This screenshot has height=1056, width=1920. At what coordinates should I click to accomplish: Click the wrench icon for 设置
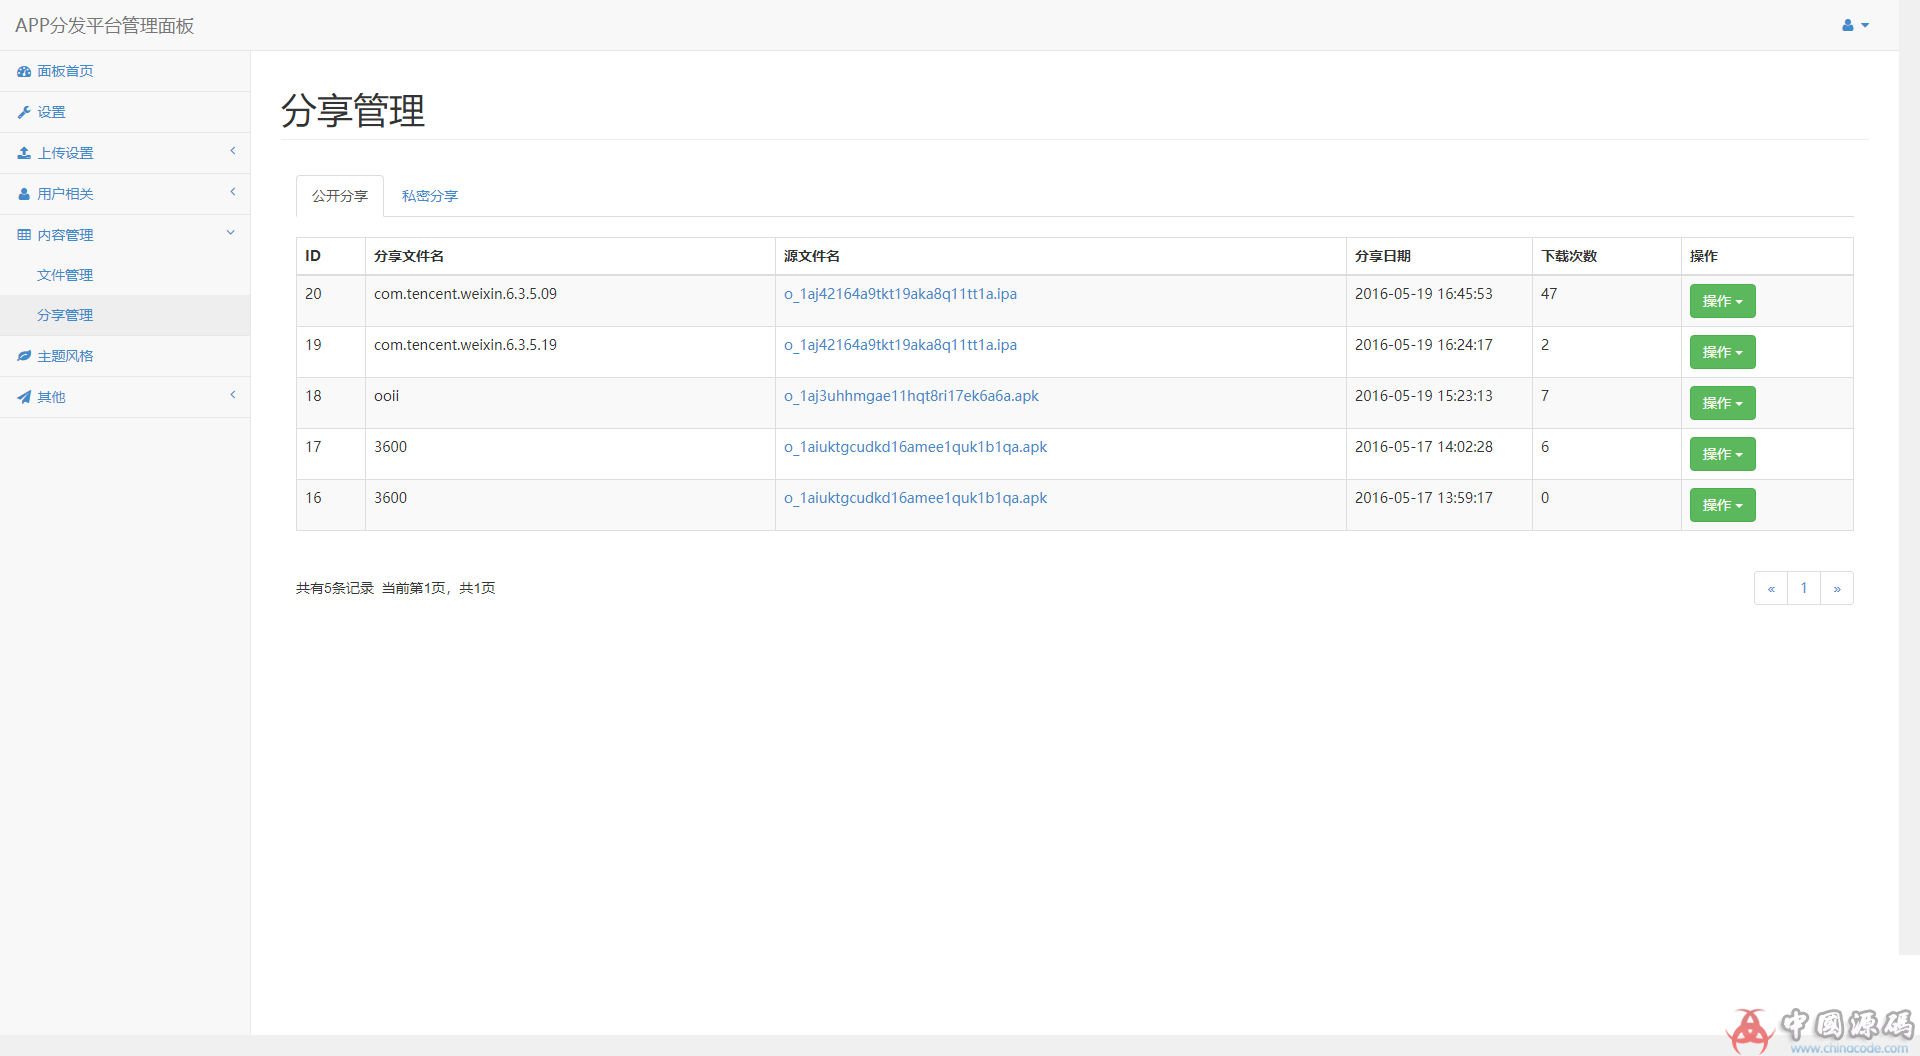point(24,113)
